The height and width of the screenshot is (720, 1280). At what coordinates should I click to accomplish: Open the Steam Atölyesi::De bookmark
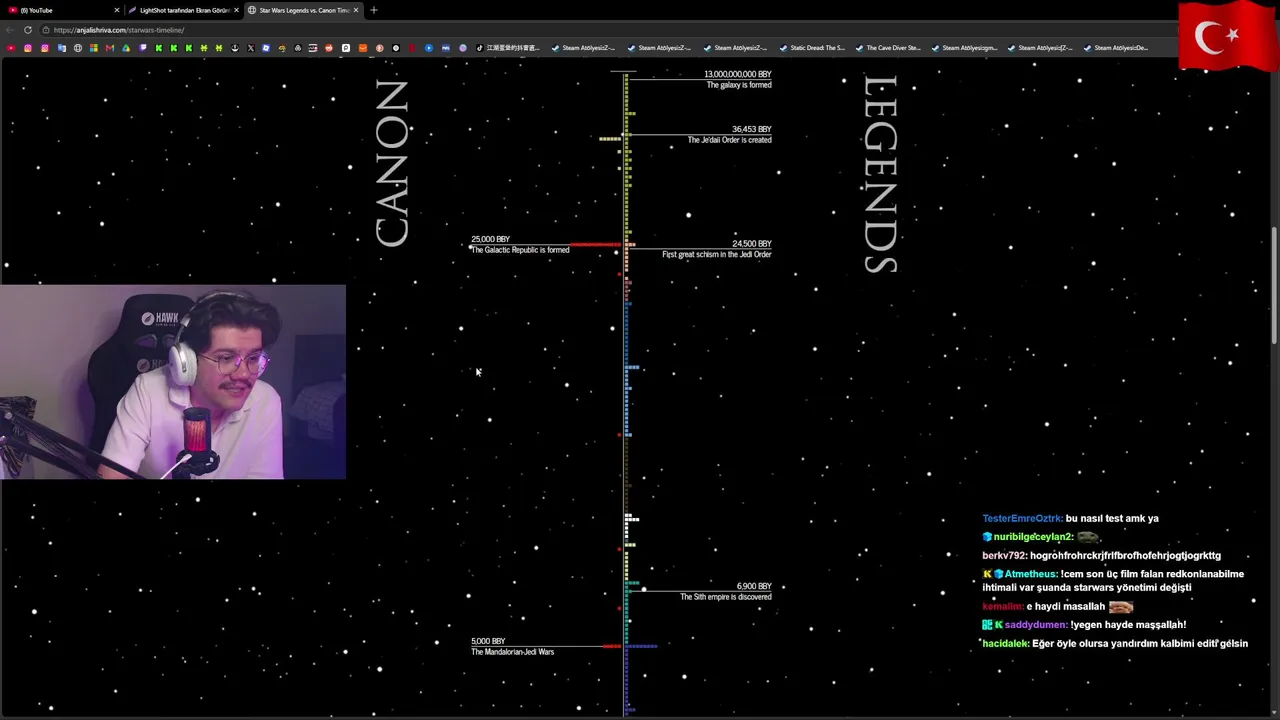(1116, 48)
